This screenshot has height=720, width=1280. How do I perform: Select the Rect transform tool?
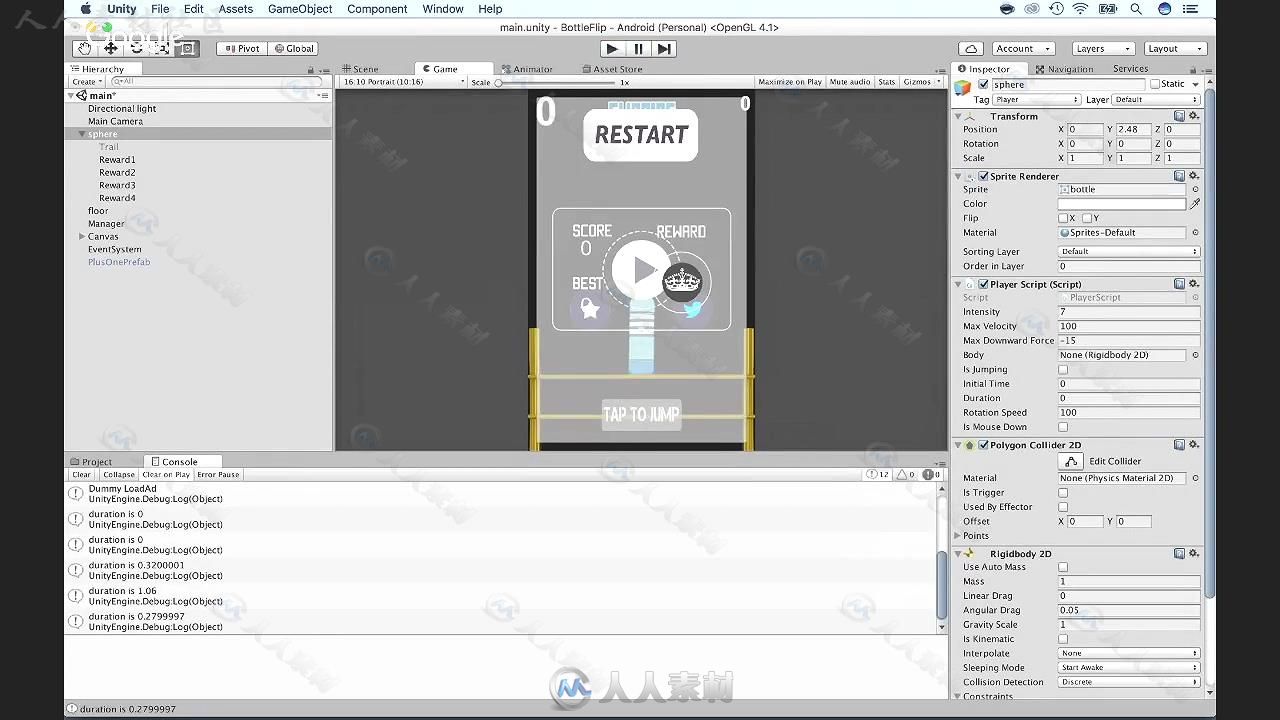point(188,48)
